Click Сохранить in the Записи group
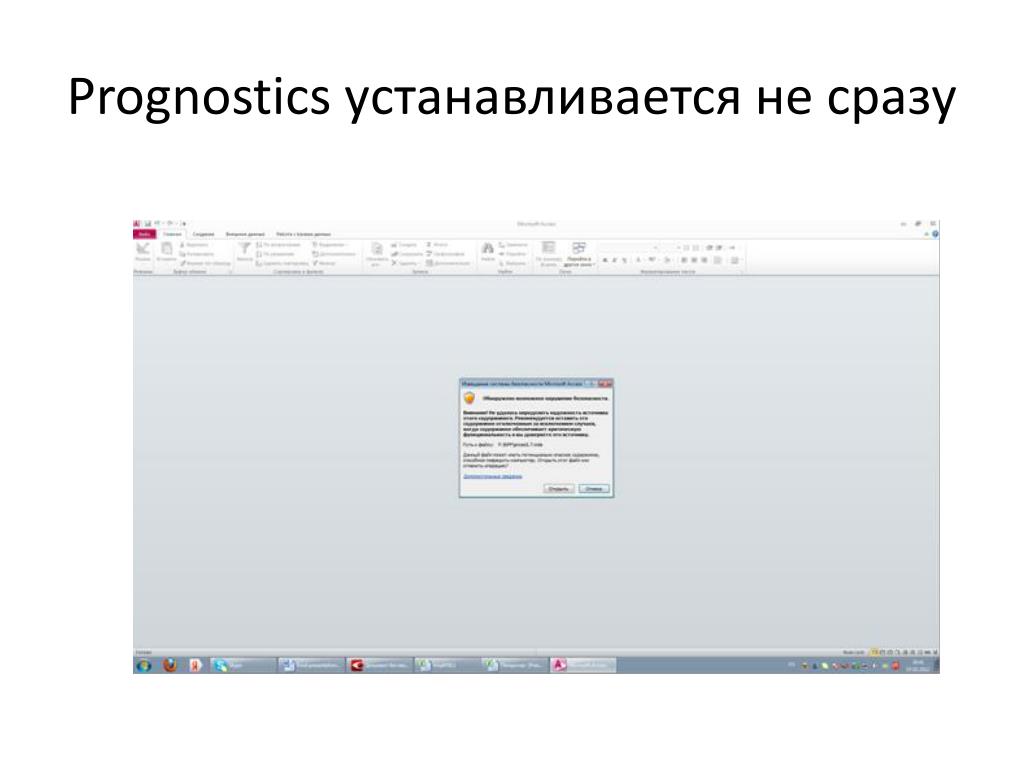 tap(407, 254)
